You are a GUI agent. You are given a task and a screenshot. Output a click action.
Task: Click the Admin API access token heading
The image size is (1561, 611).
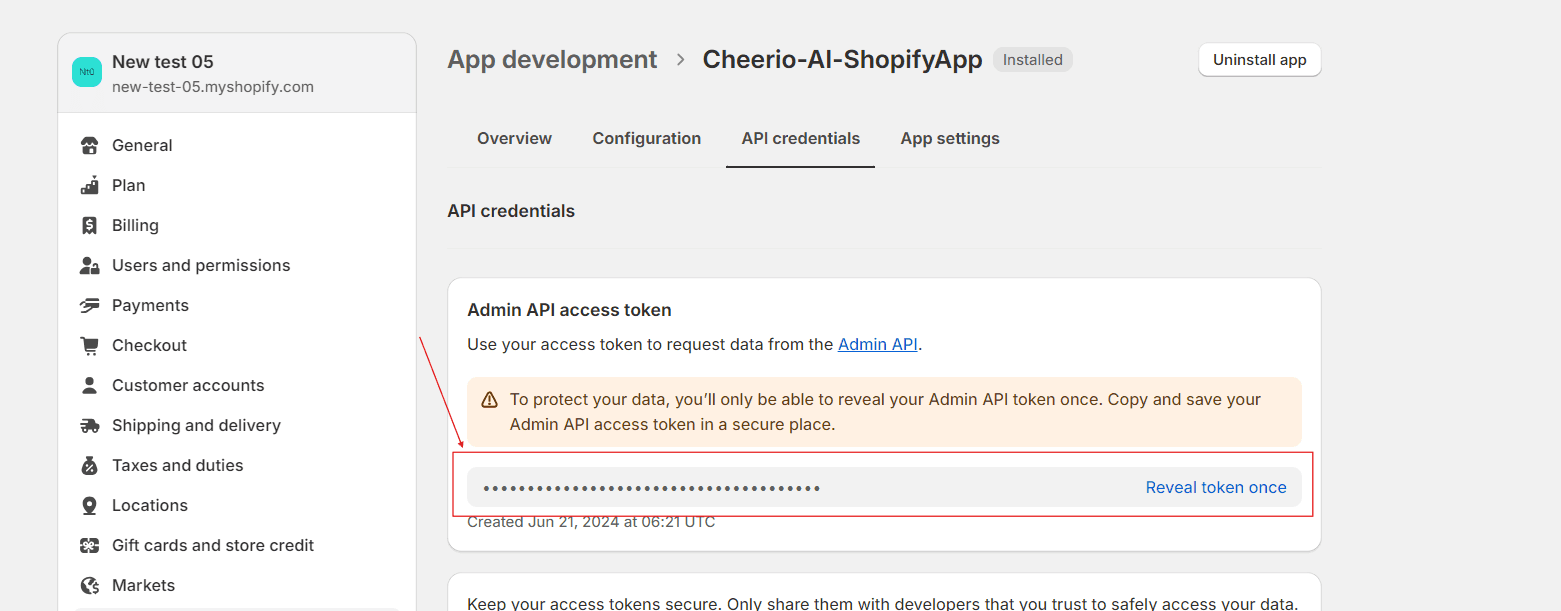point(569,310)
